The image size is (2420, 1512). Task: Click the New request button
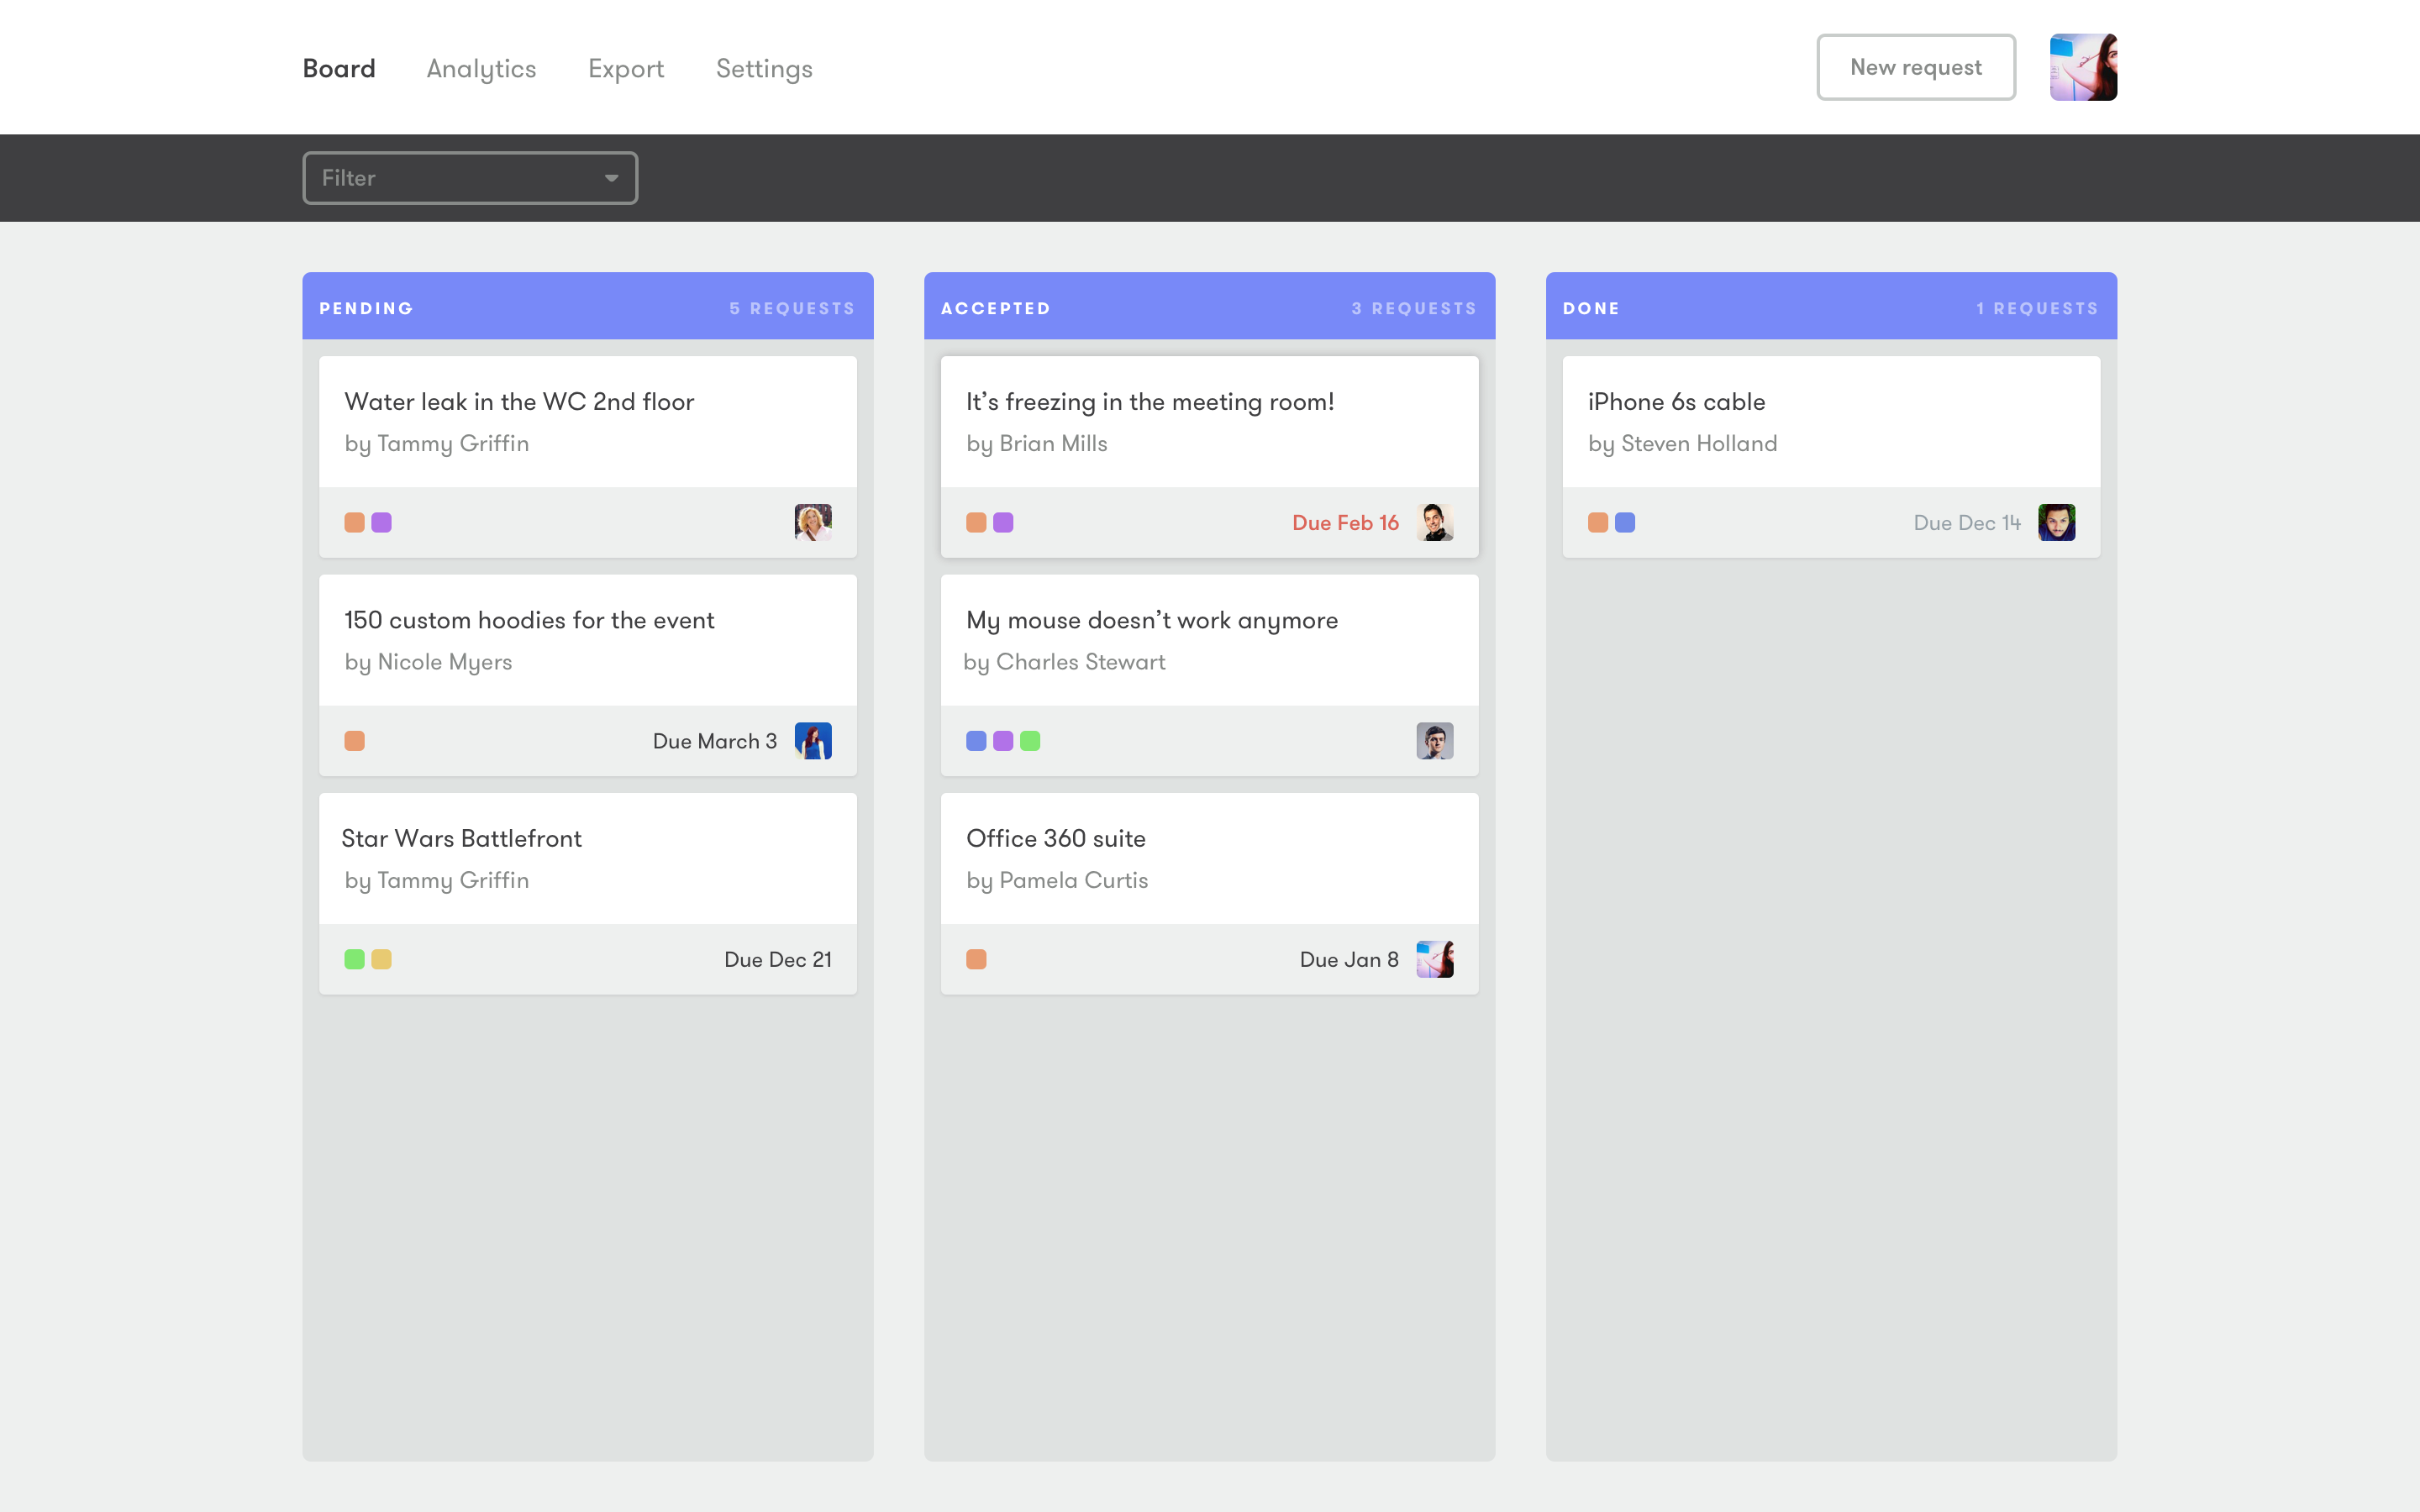1915,67
